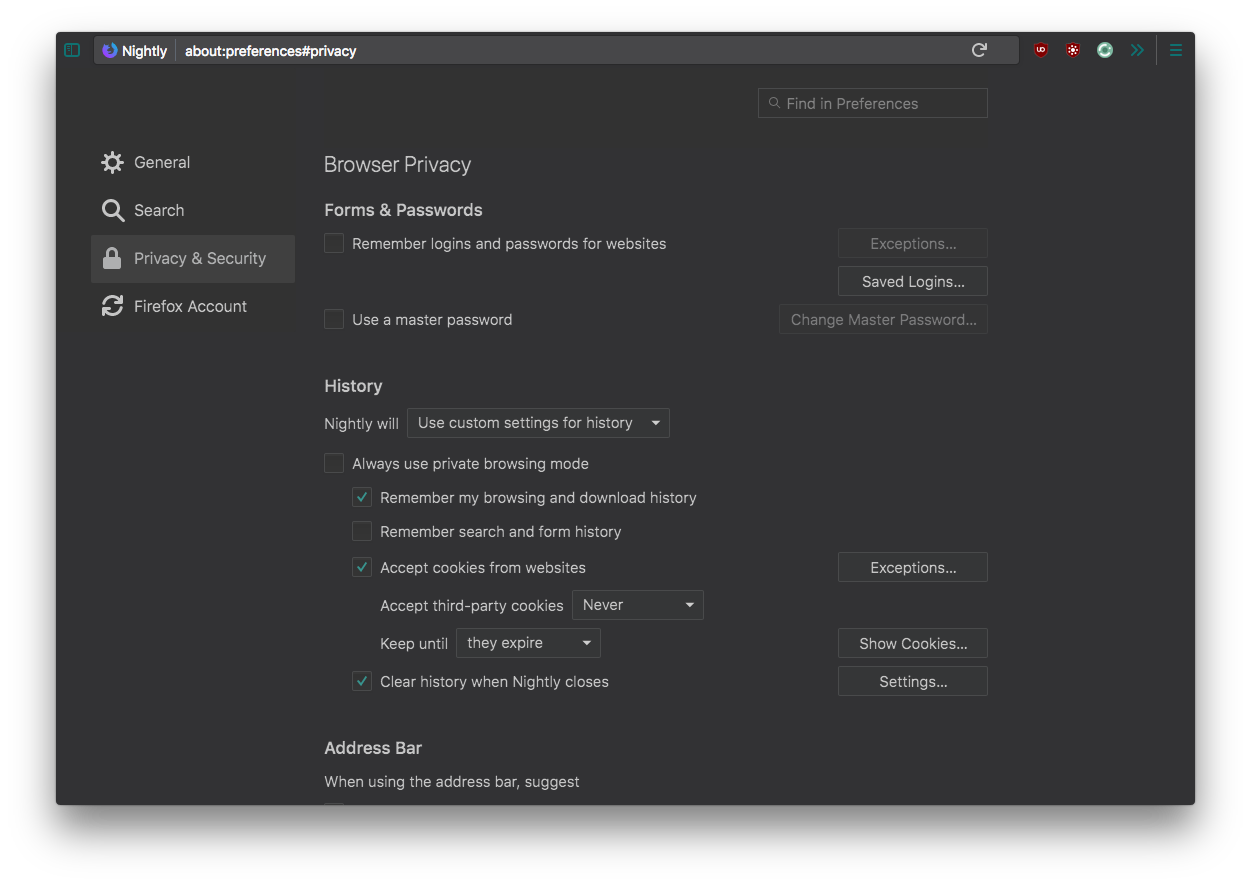Click the History section heading
Viewport: 1251px width, 885px height.
click(353, 386)
